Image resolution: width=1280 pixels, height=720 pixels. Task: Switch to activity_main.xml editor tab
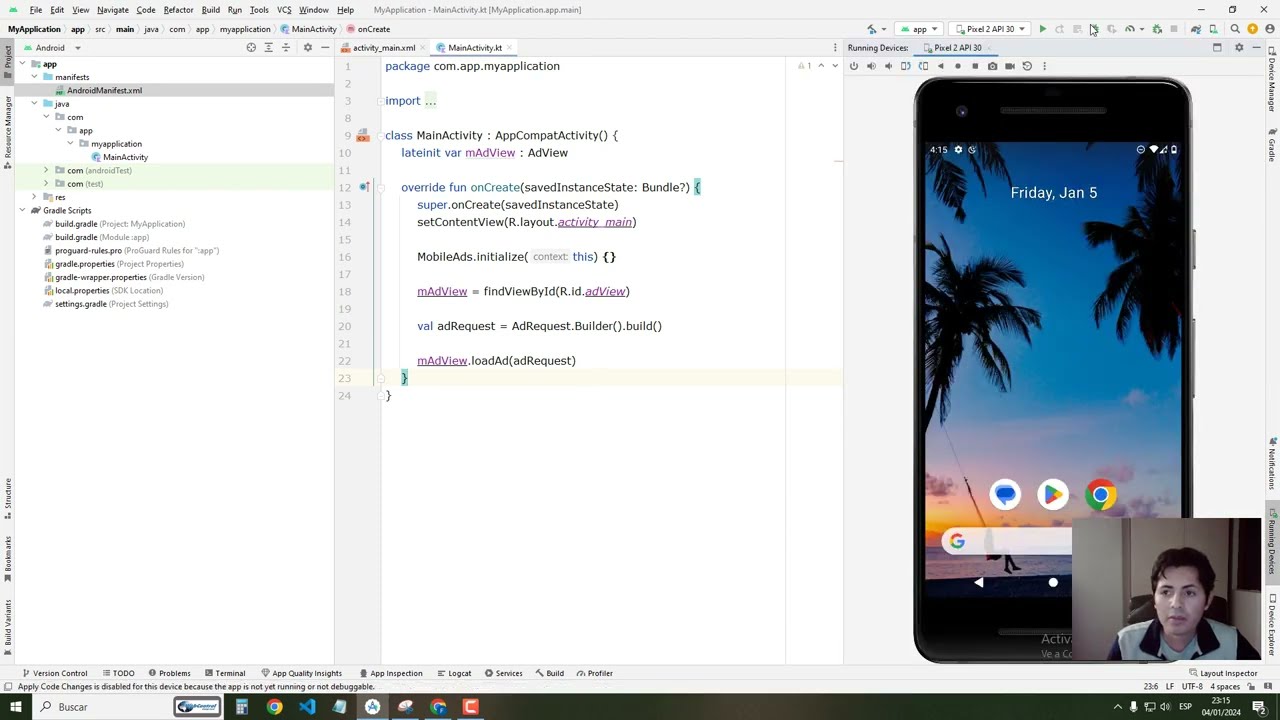click(383, 48)
